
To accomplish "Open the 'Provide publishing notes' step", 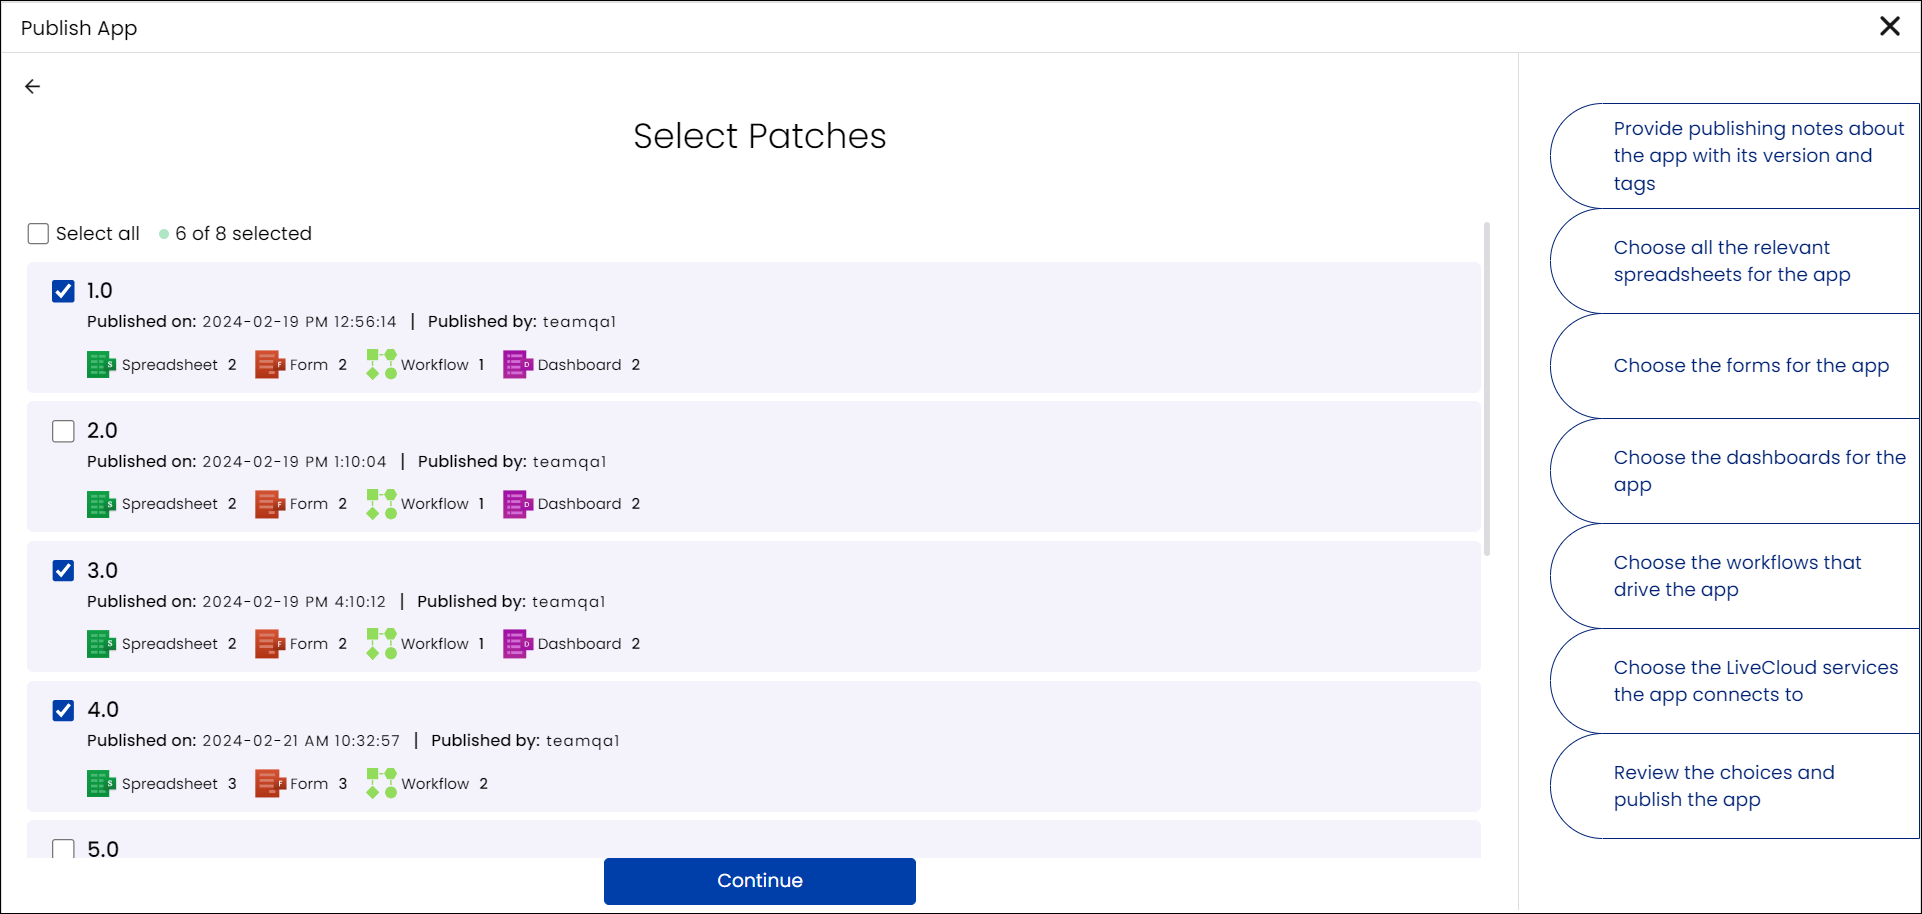I will point(1736,156).
